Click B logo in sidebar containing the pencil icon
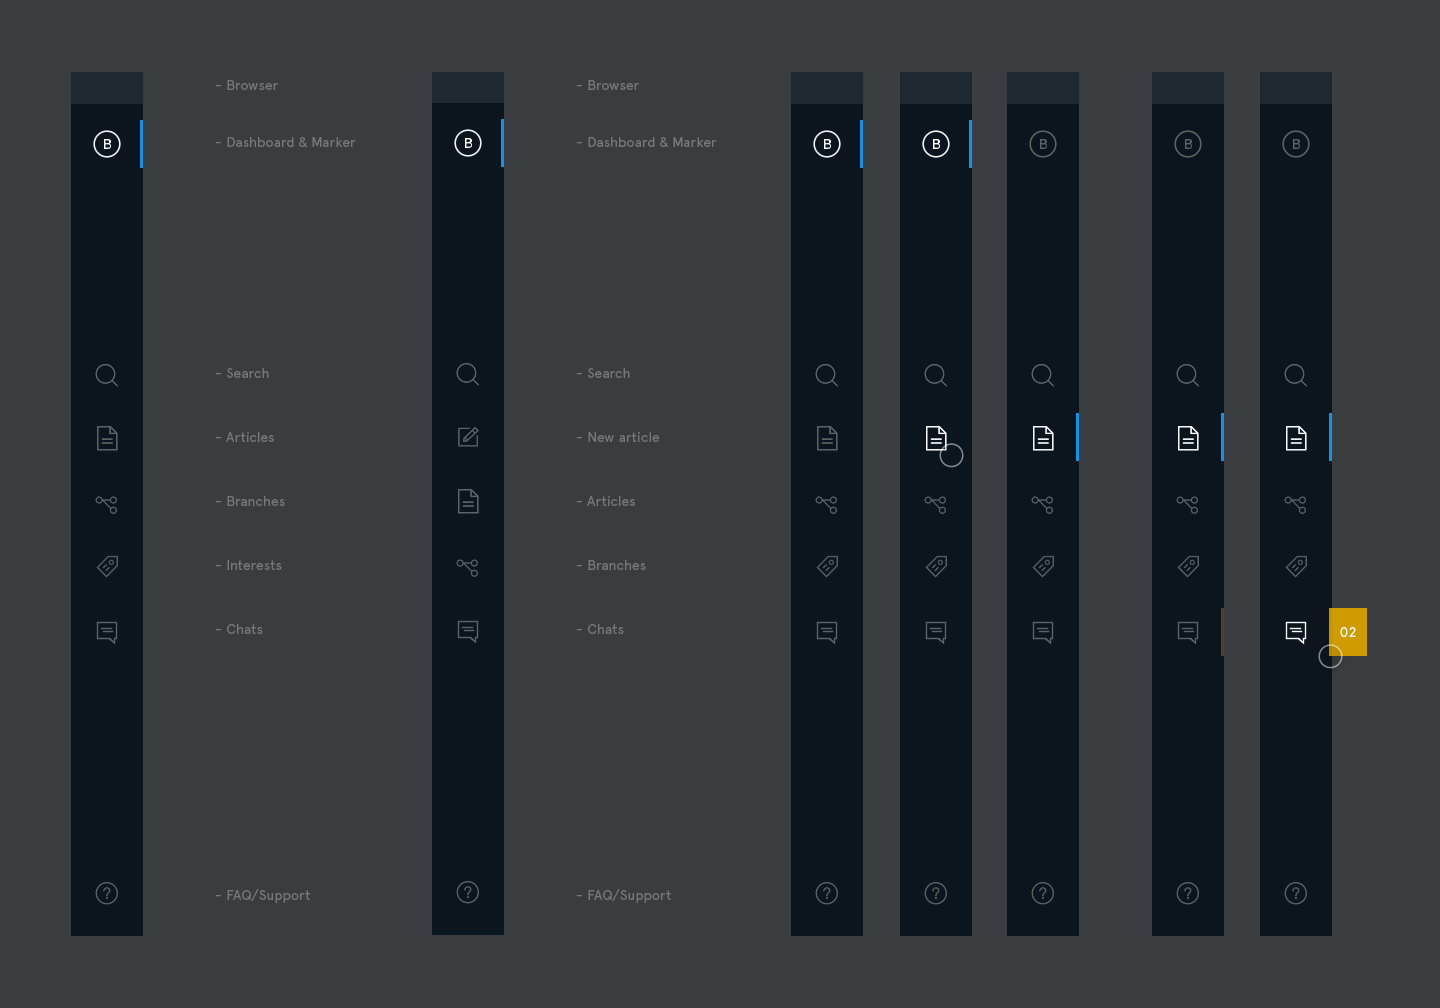The height and width of the screenshot is (1008, 1440). (468, 143)
